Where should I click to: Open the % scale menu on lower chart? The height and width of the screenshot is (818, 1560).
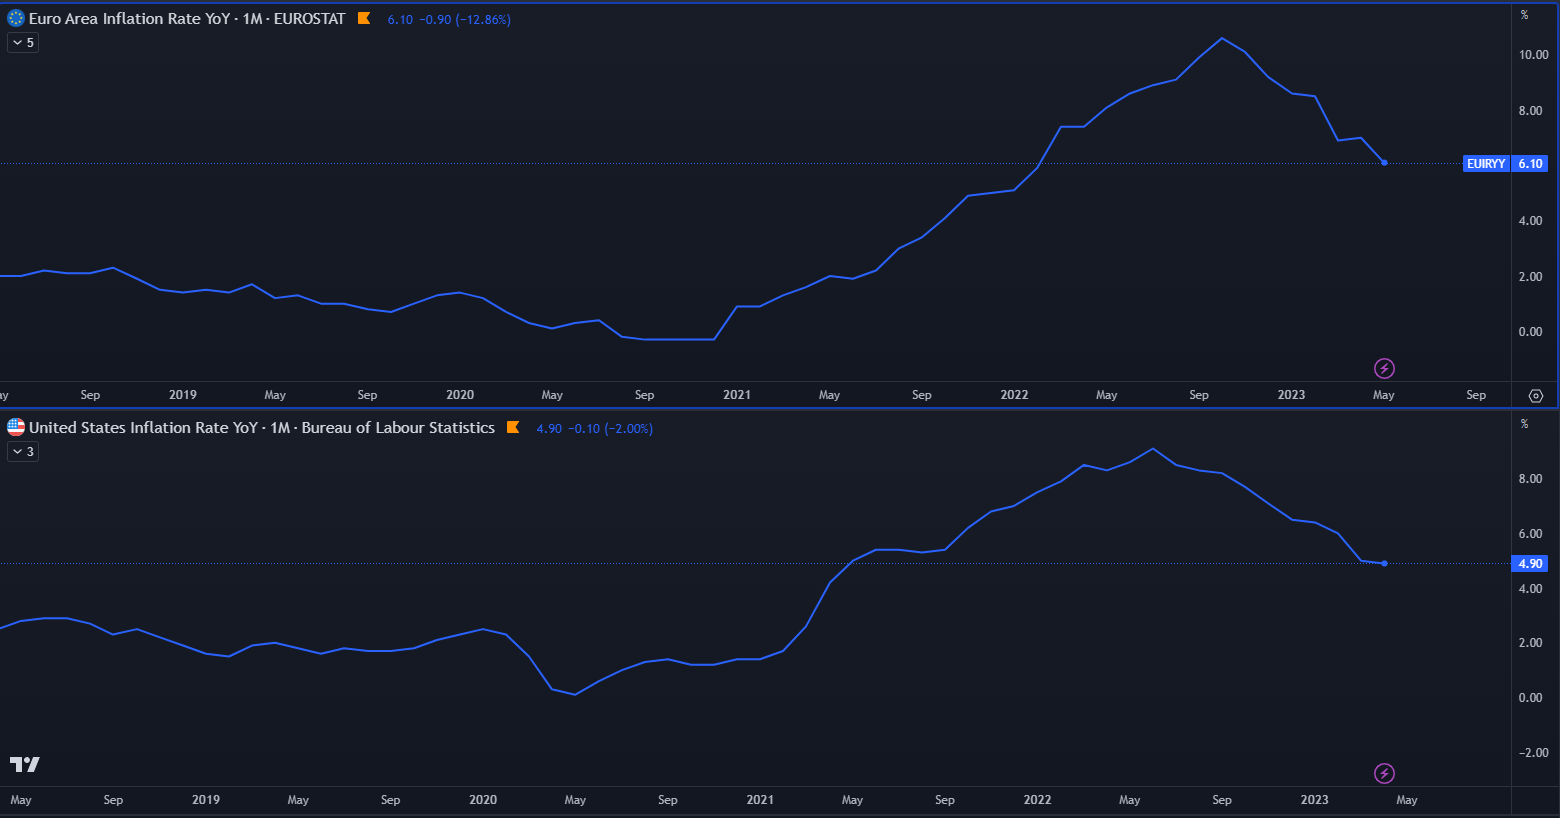coord(1524,424)
